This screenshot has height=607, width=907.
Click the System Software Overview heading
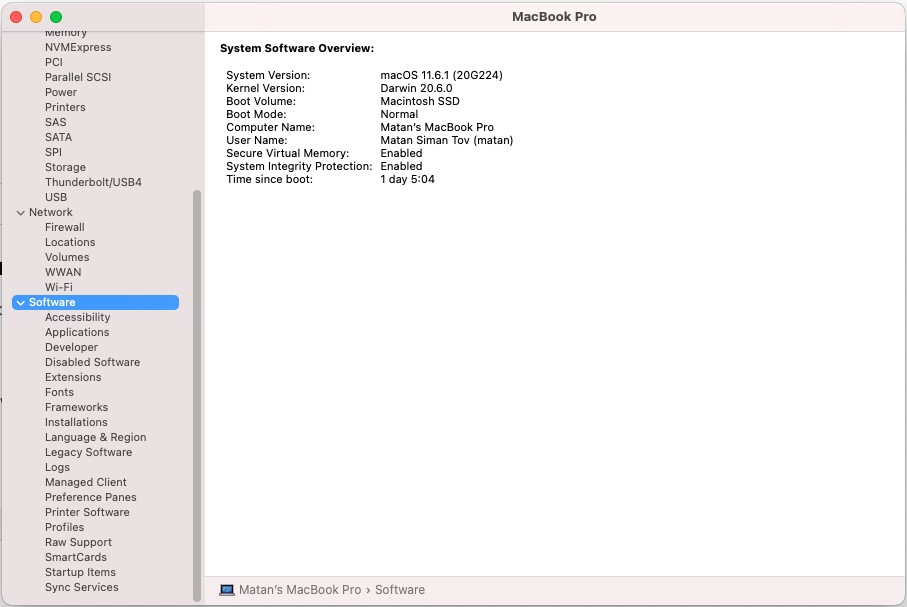click(297, 49)
